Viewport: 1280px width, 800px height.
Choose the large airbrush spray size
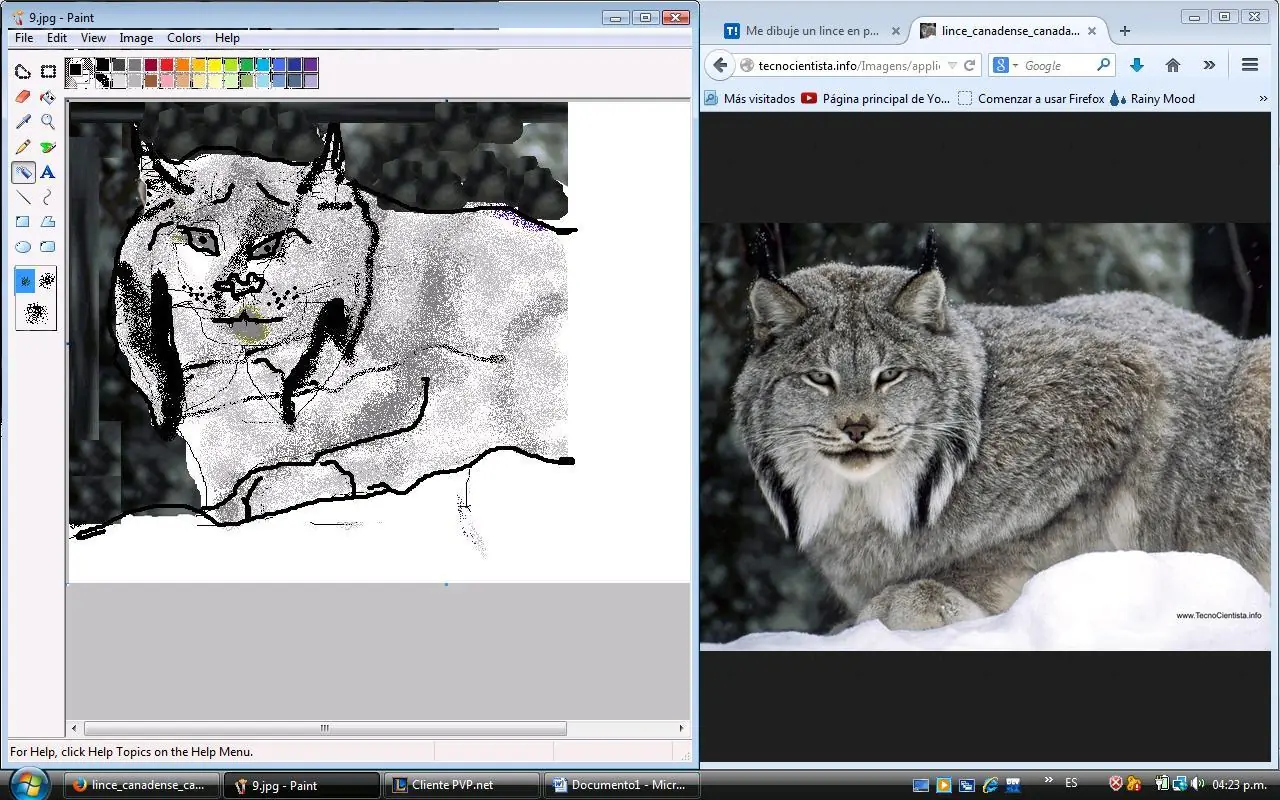point(36,314)
